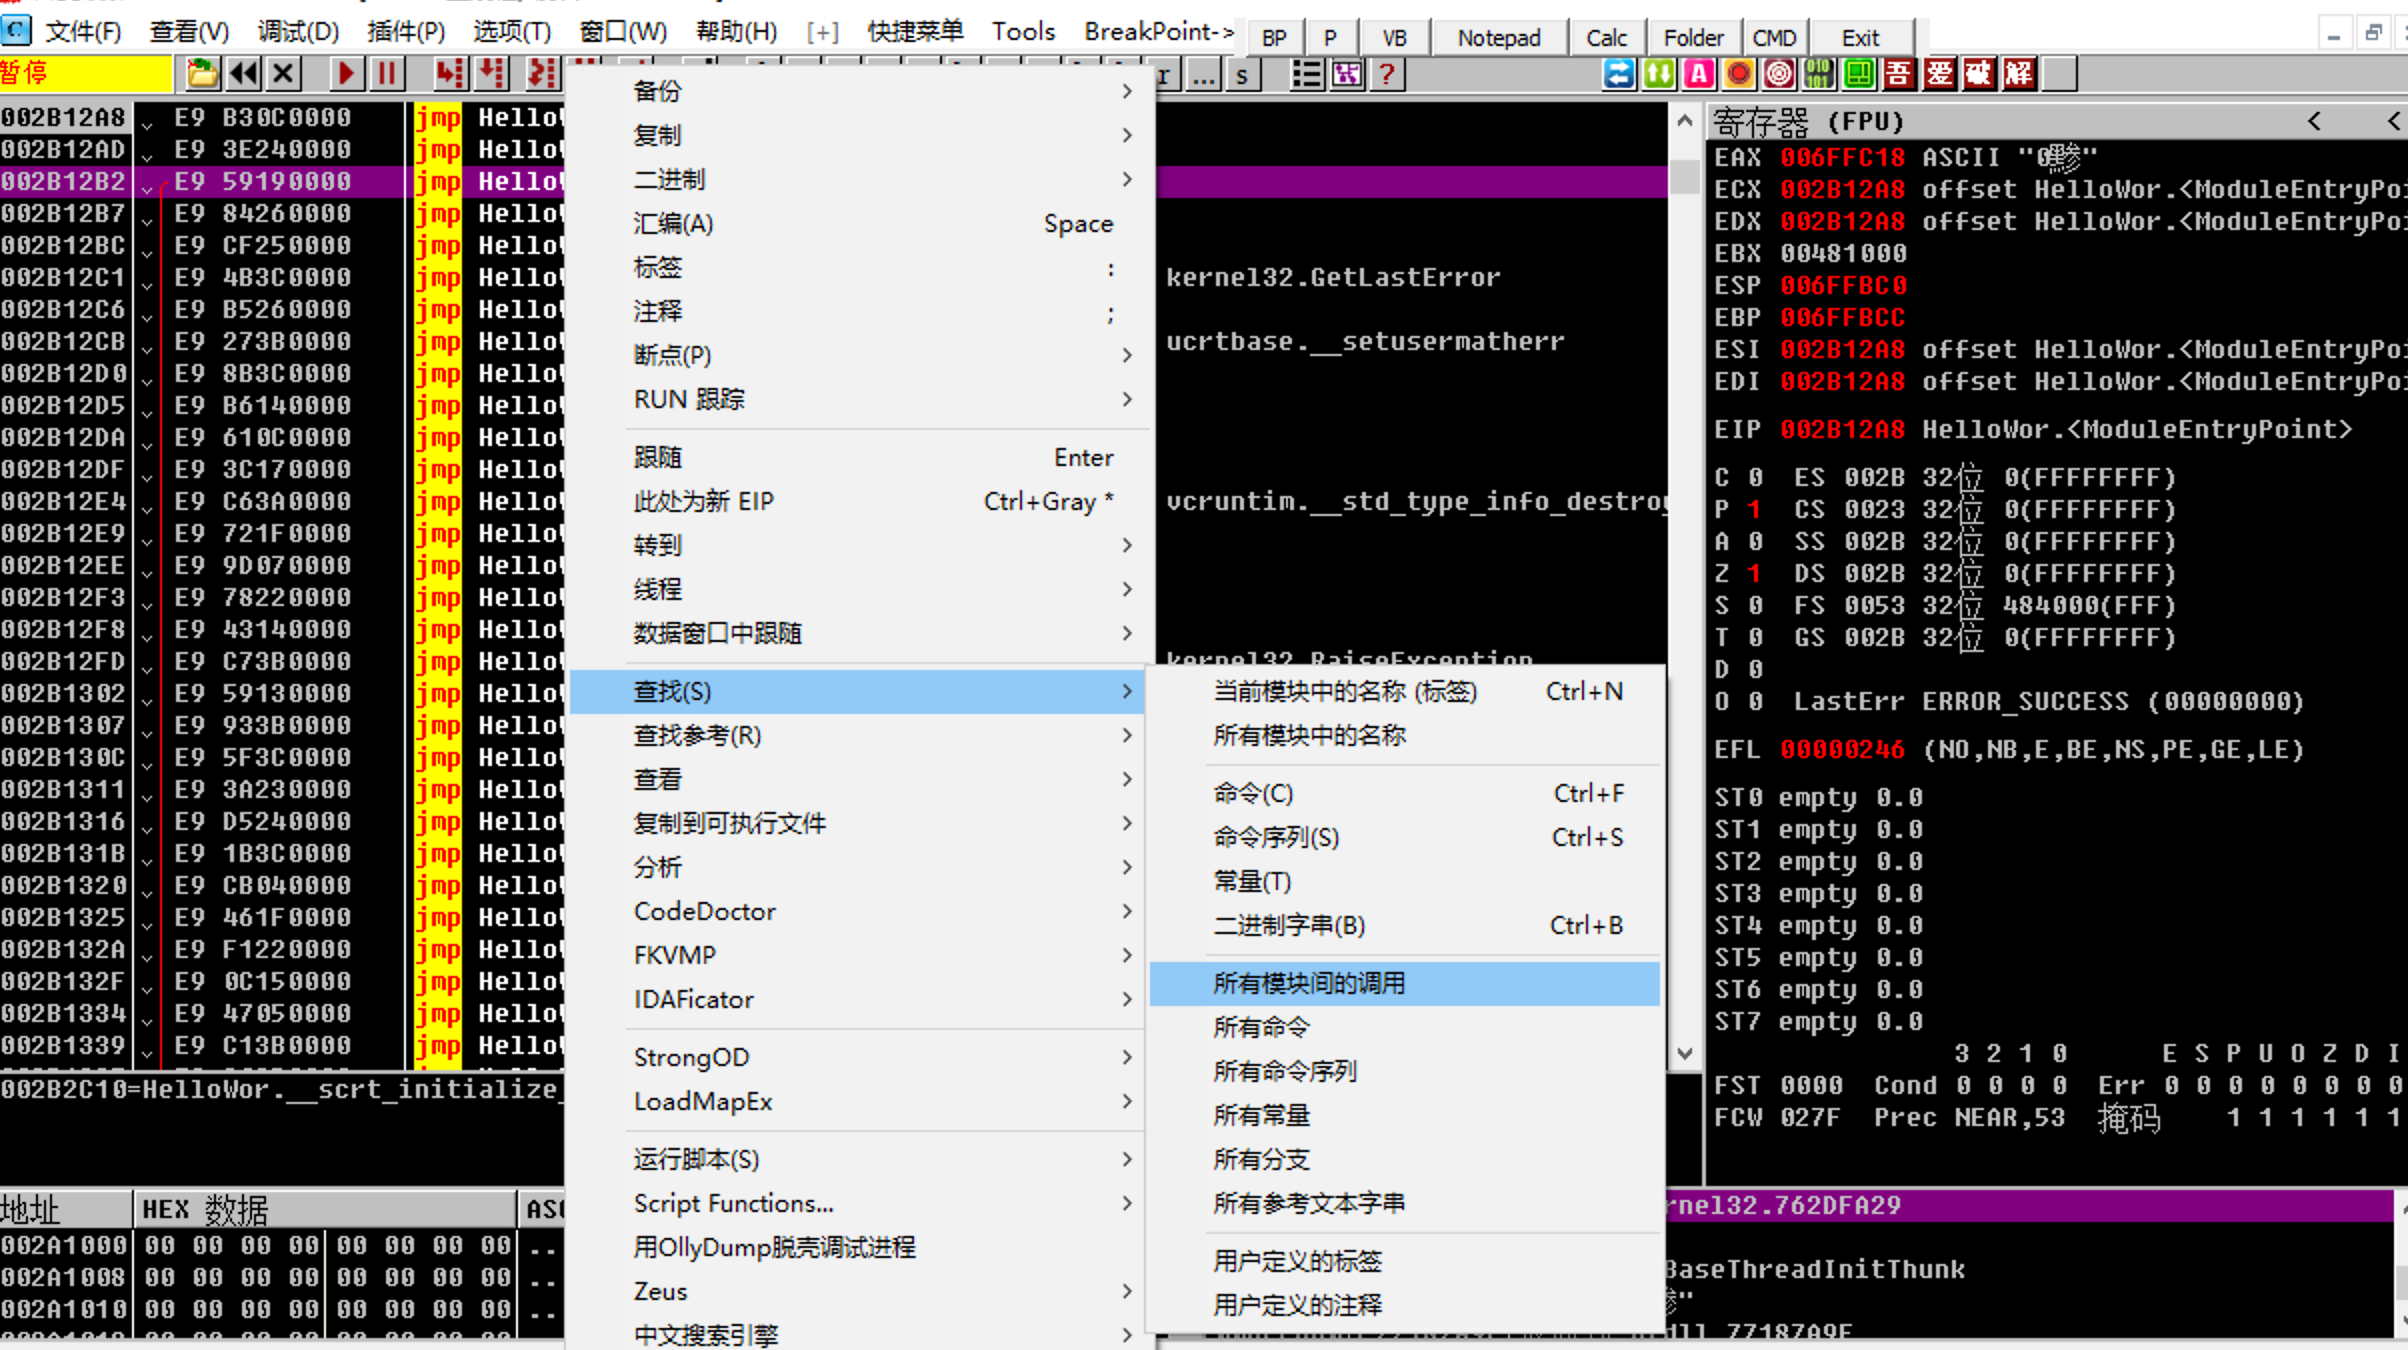Click the pink letter A icon
This screenshot has height=1350, width=2408.
(x=1699, y=75)
